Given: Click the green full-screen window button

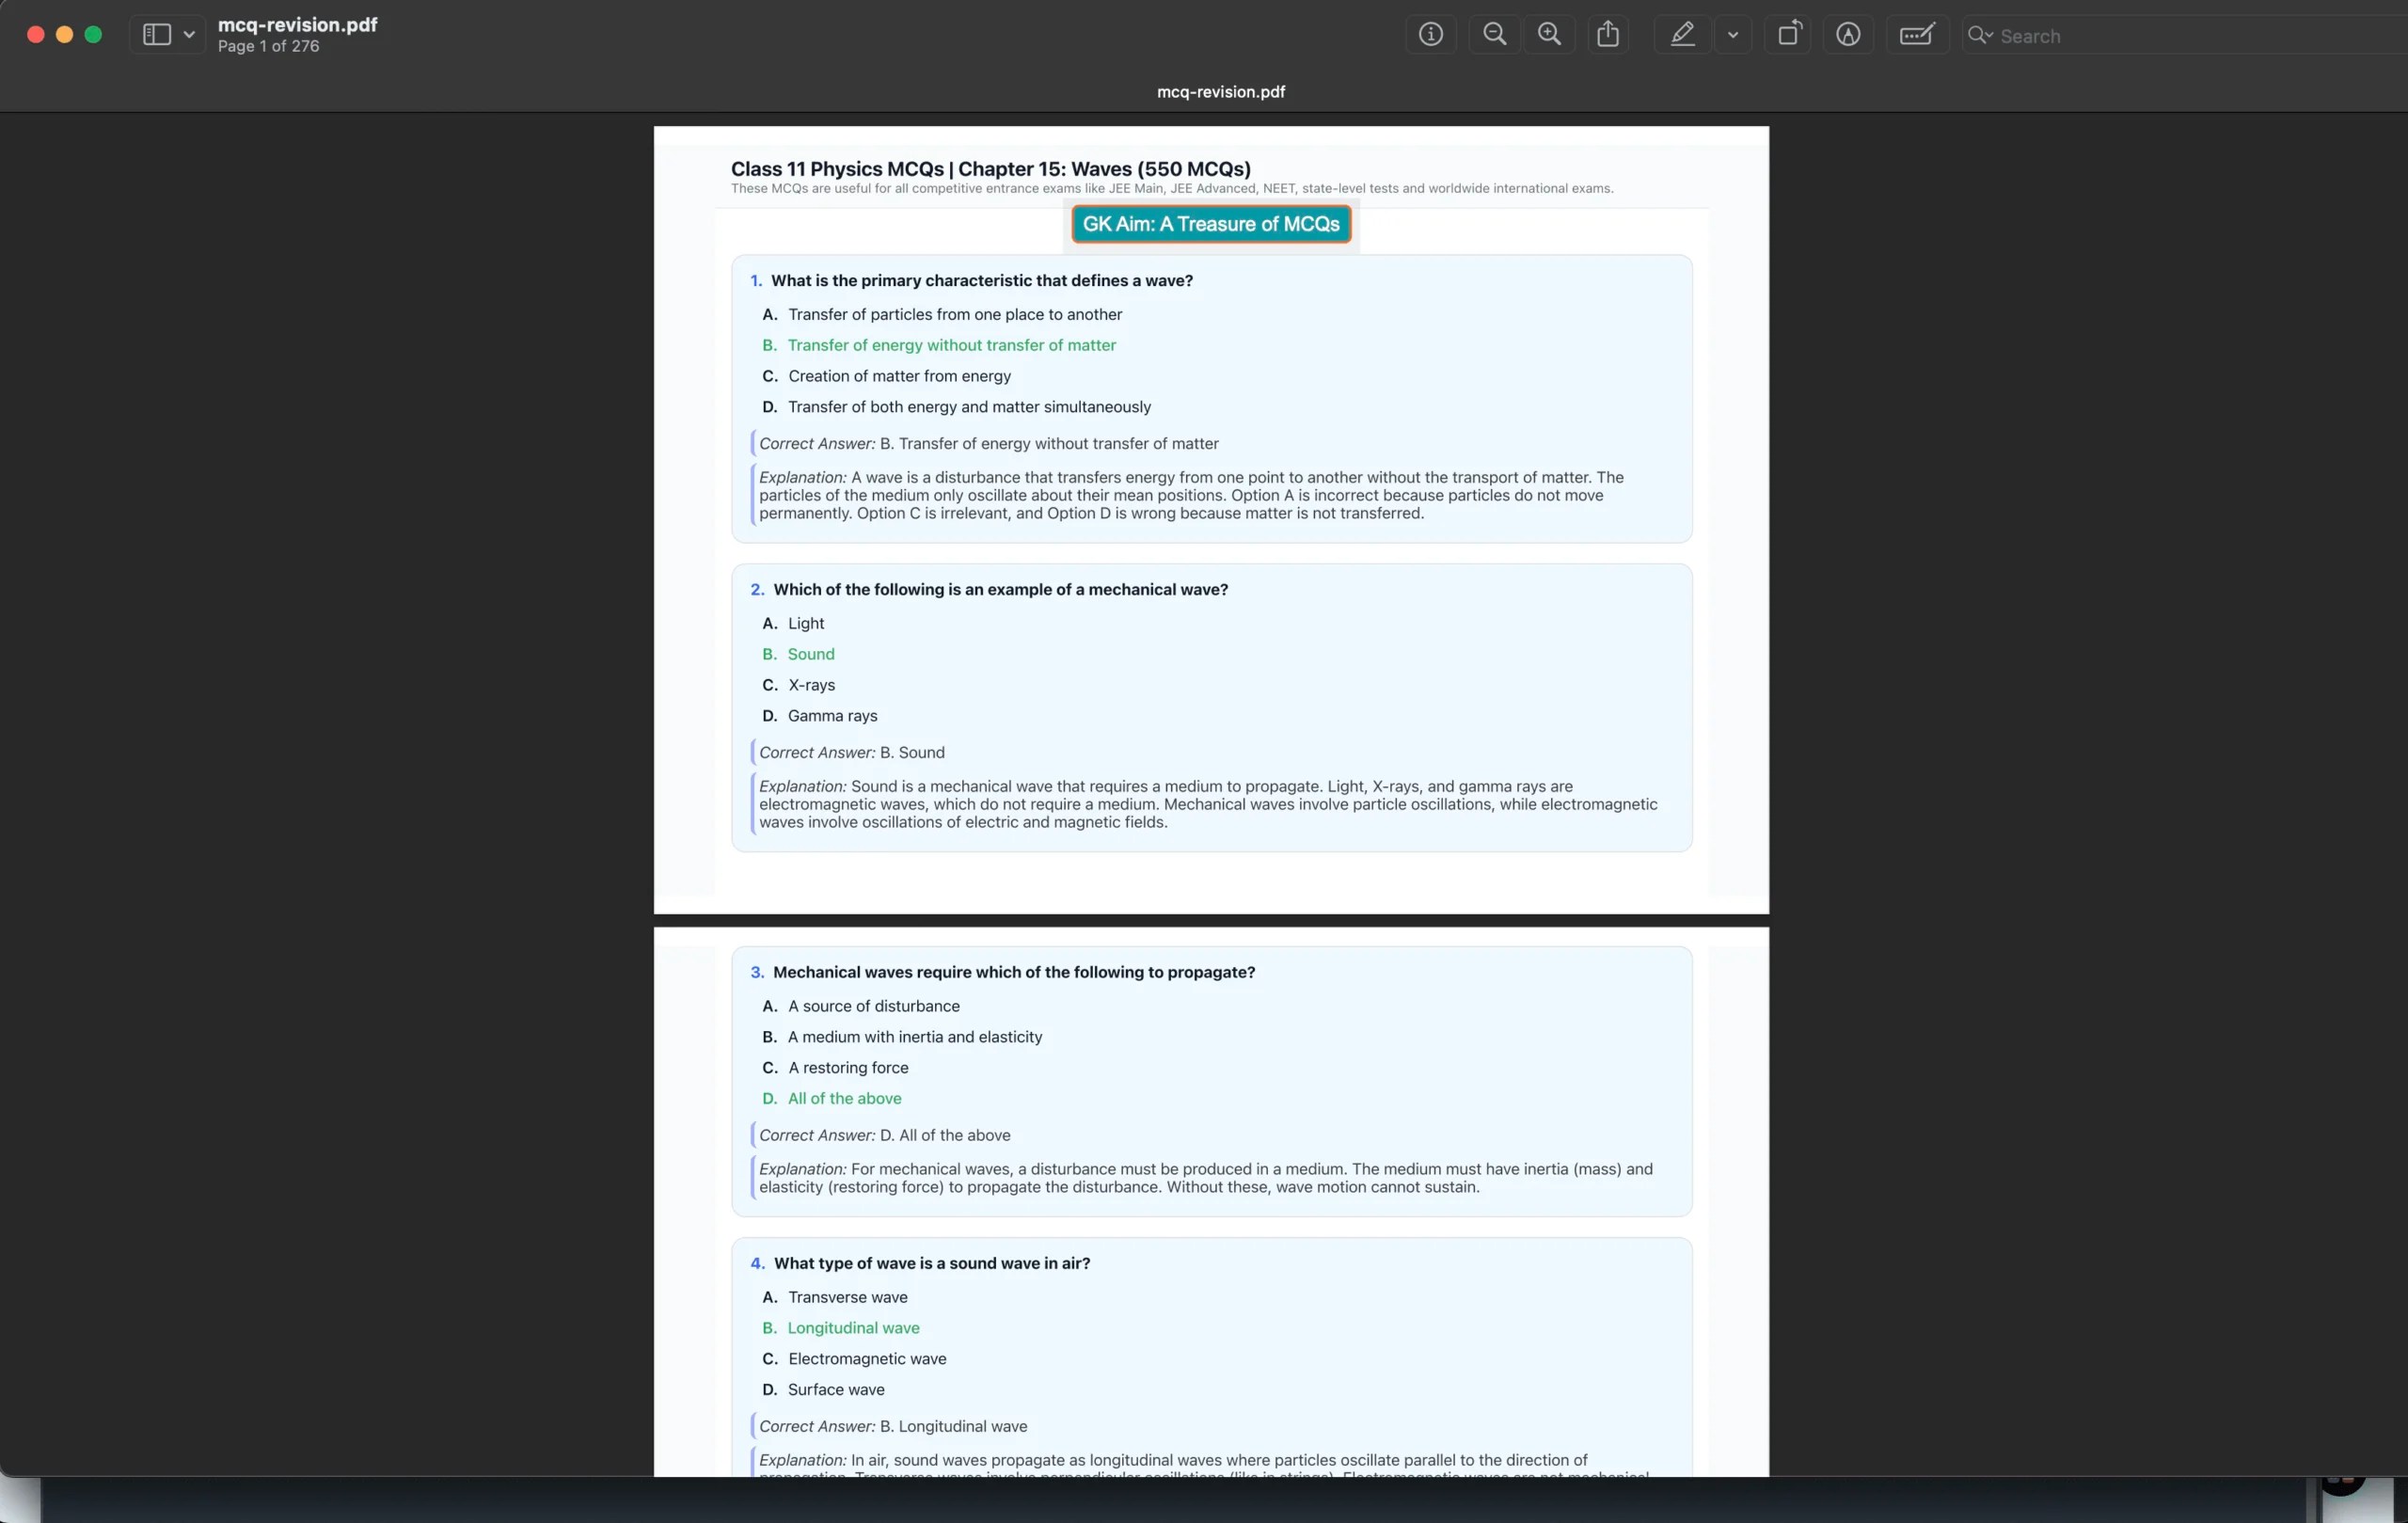Looking at the screenshot, I should click(x=93, y=35).
